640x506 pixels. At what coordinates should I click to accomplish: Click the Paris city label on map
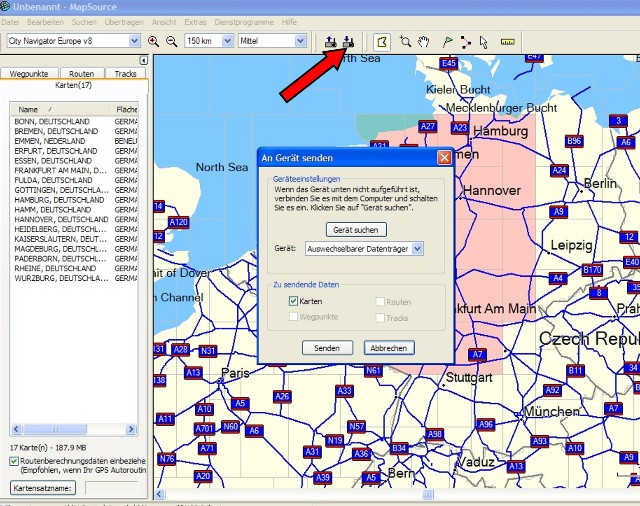click(235, 373)
